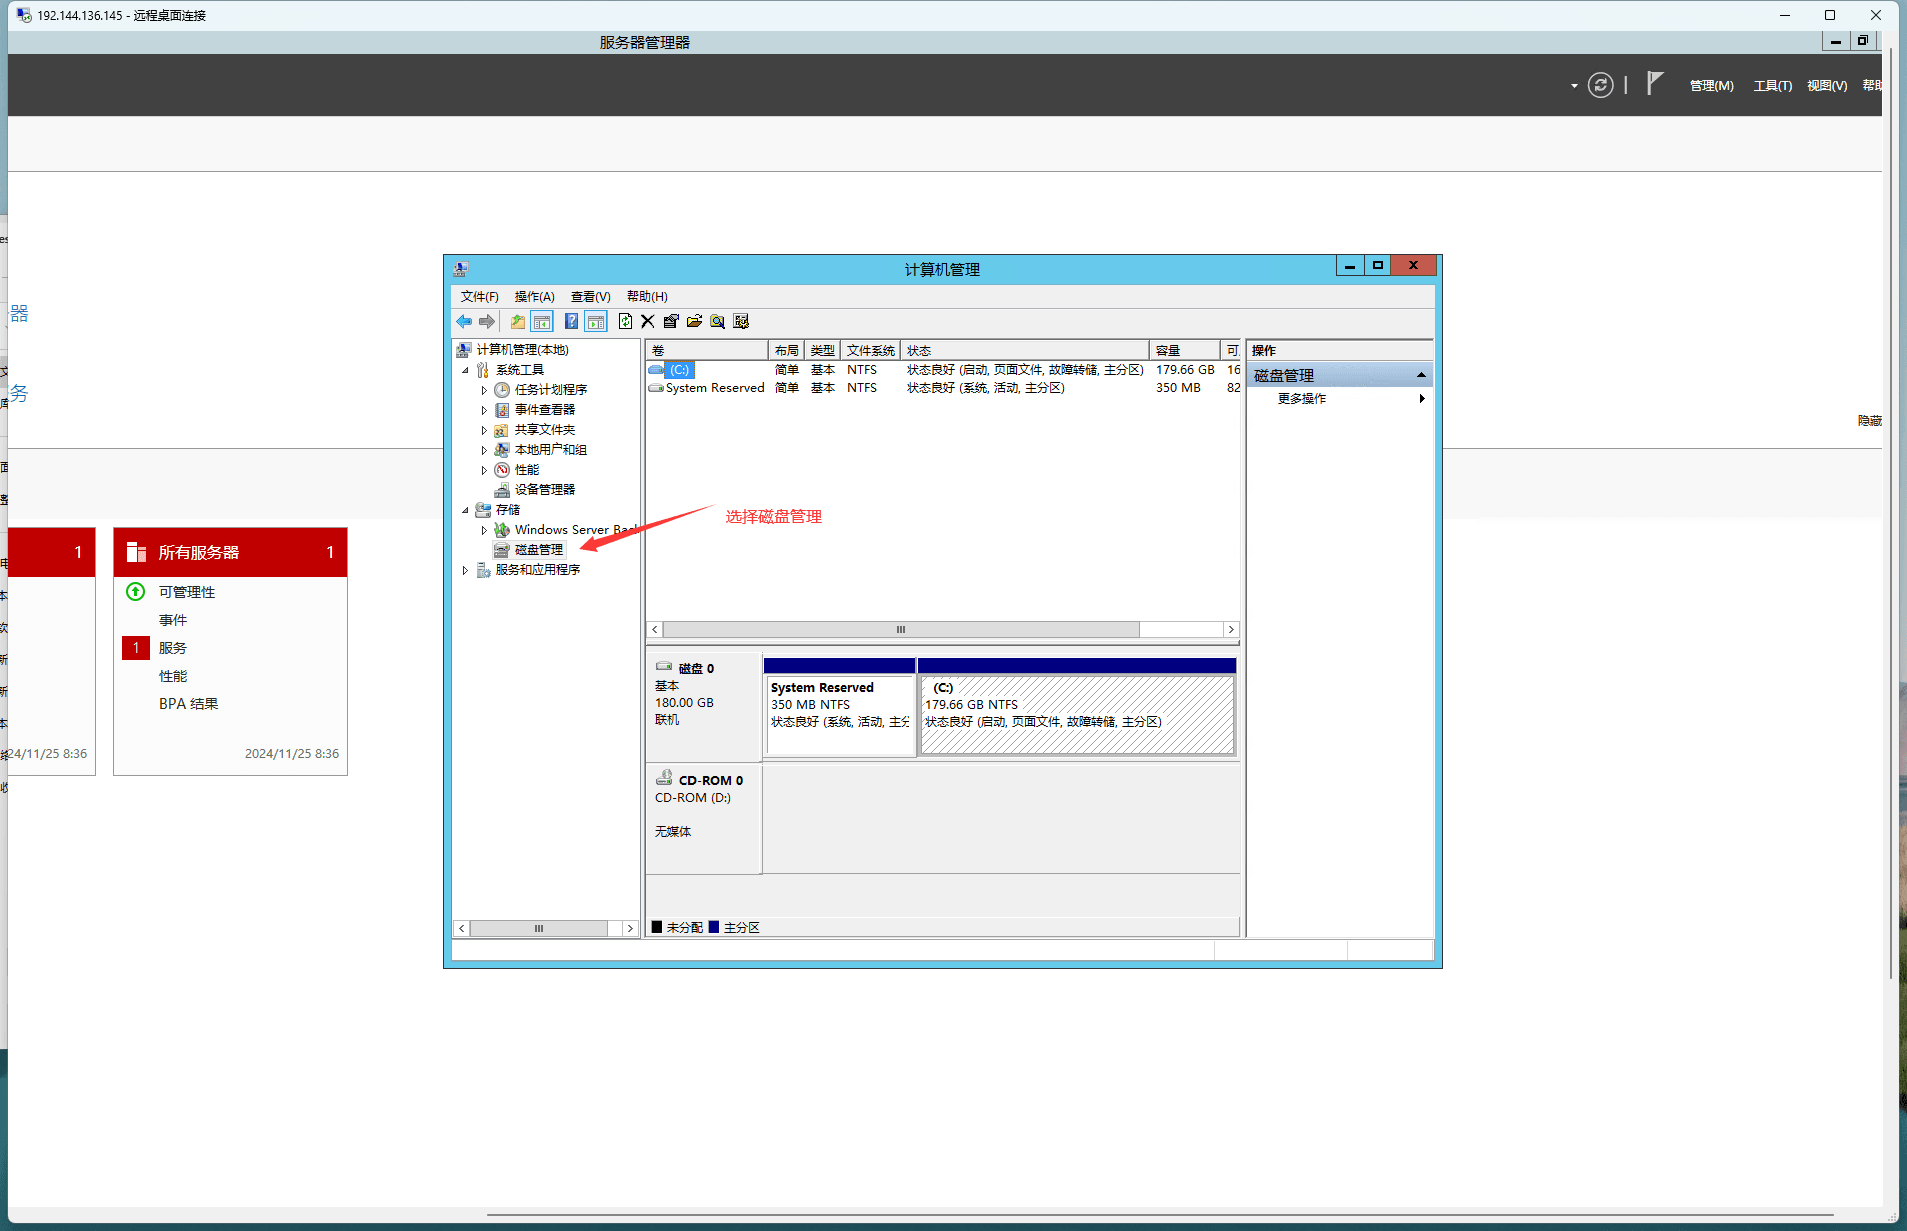Image resolution: width=1907 pixels, height=1231 pixels.
Task: Click the open folder toolbar icon
Action: coord(694,321)
